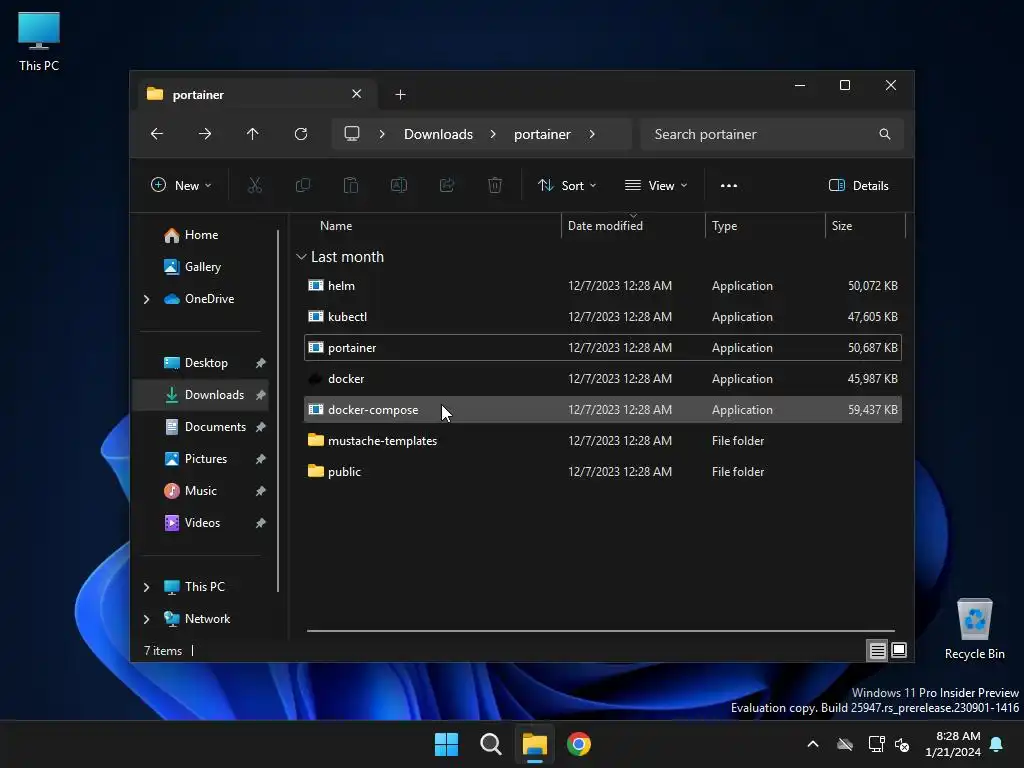Screen dimensions: 1024x768
Task: Switch to large thumbnails view icon
Action: (x=899, y=650)
